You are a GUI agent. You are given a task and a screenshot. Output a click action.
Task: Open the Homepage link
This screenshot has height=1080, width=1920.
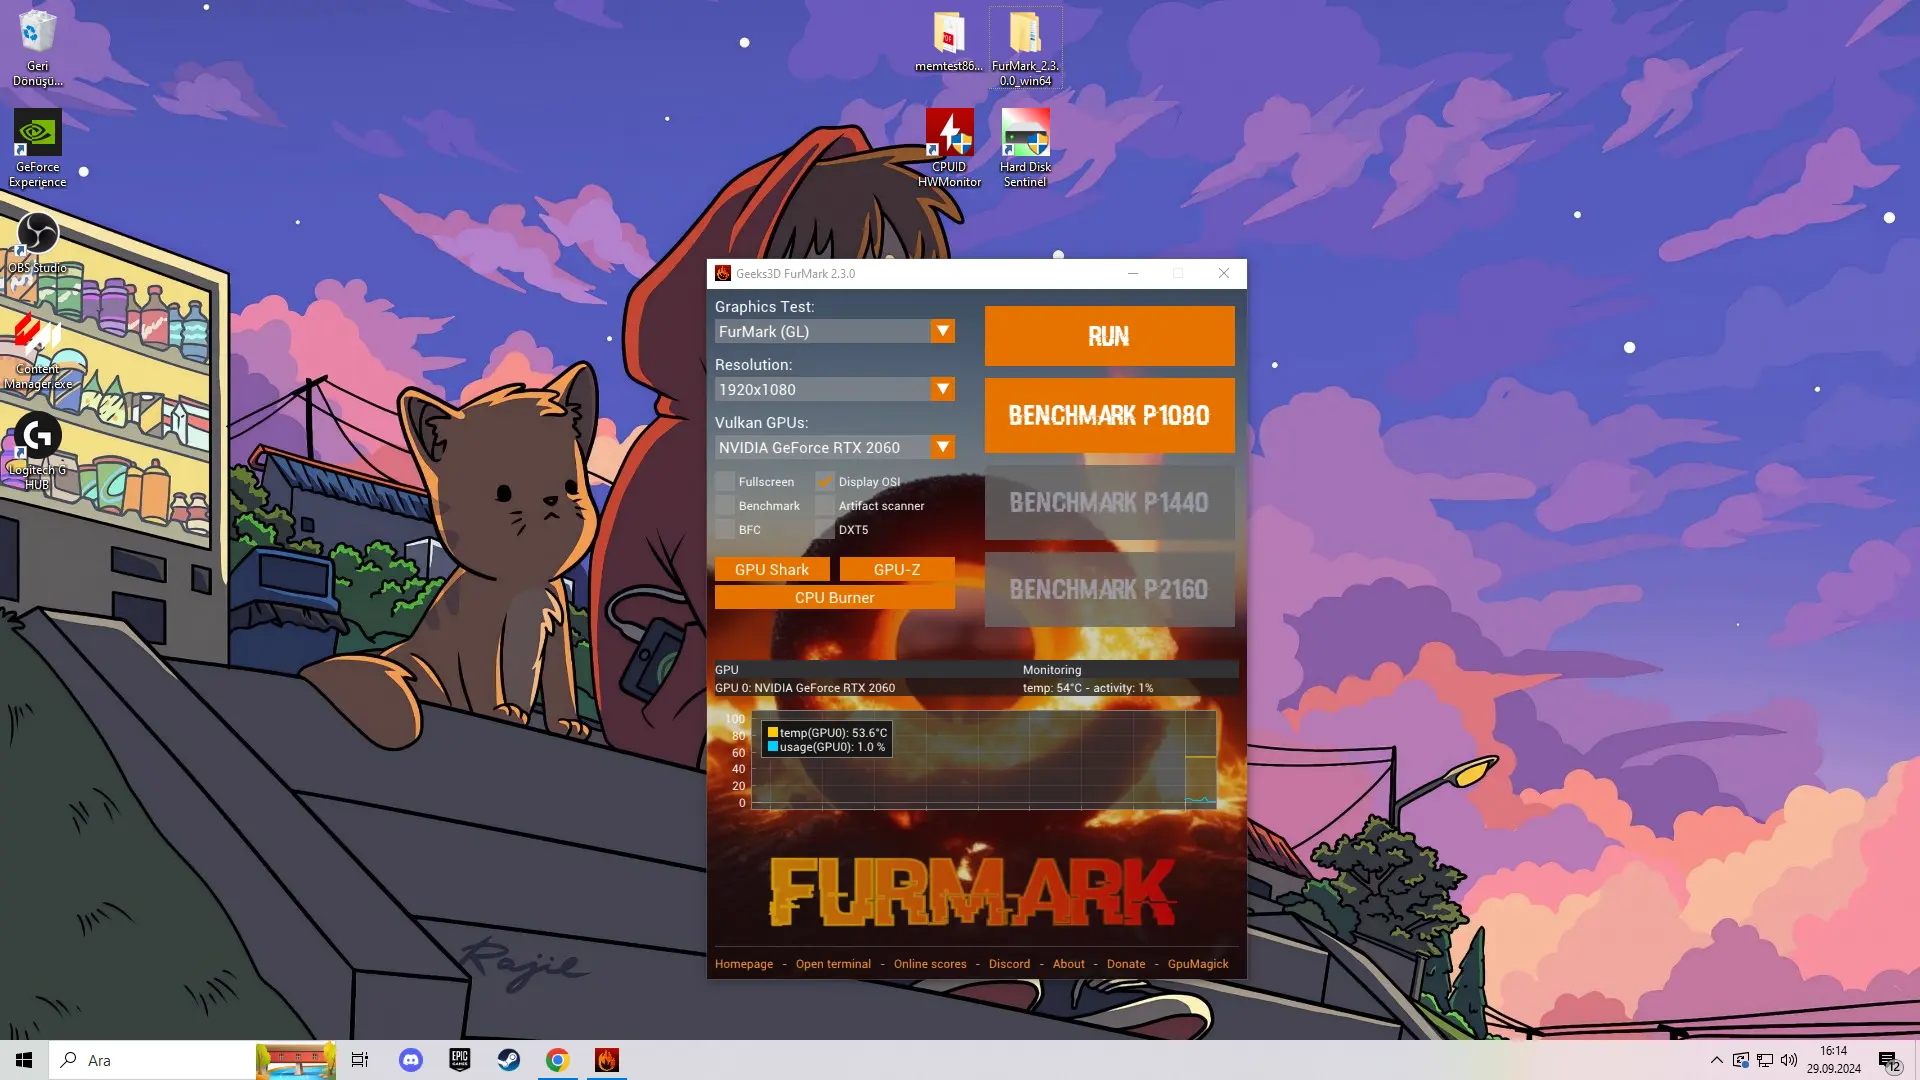744,964
